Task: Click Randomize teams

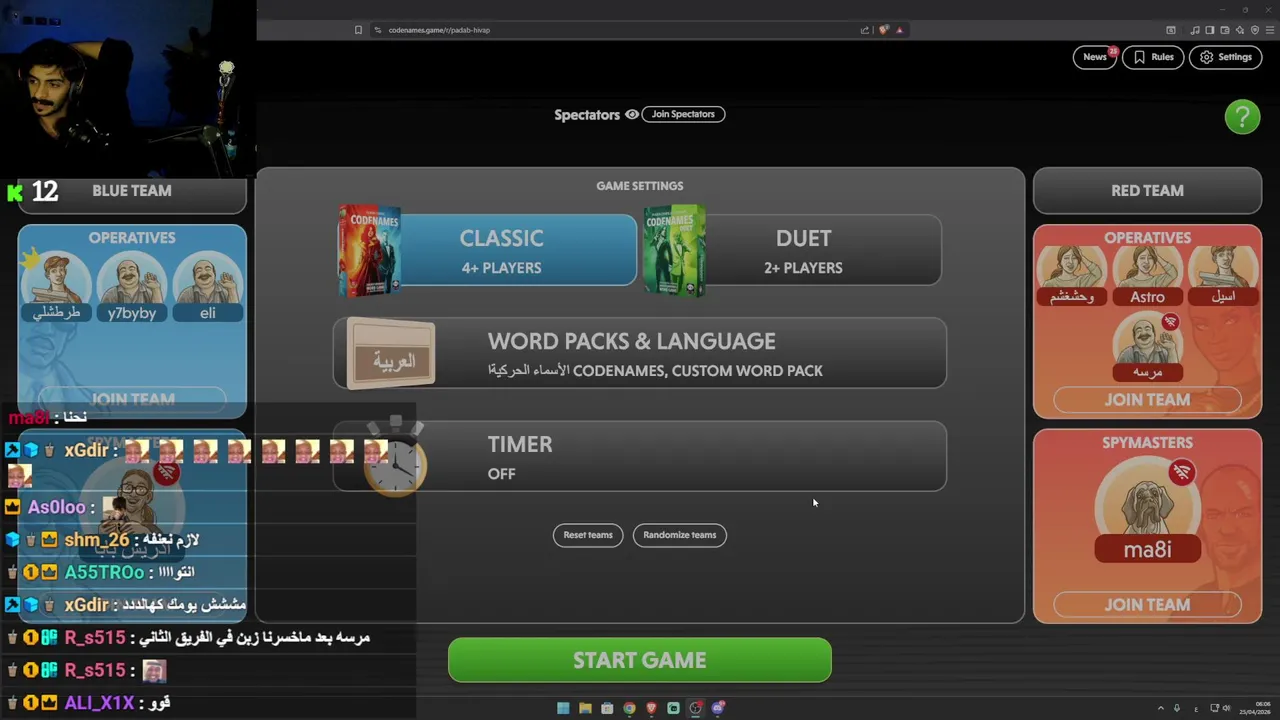Action: pos(680,535)
